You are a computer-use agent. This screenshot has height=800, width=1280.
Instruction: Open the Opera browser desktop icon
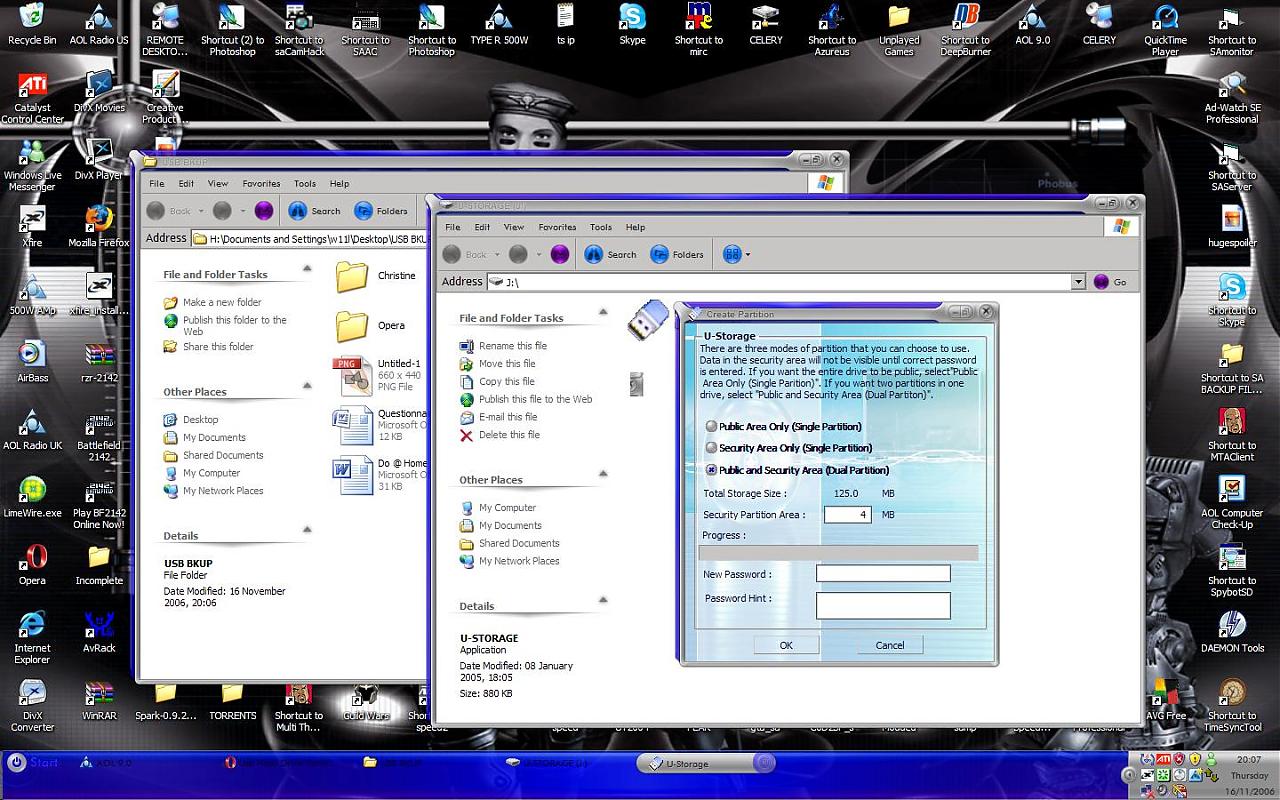pos(32,565)
